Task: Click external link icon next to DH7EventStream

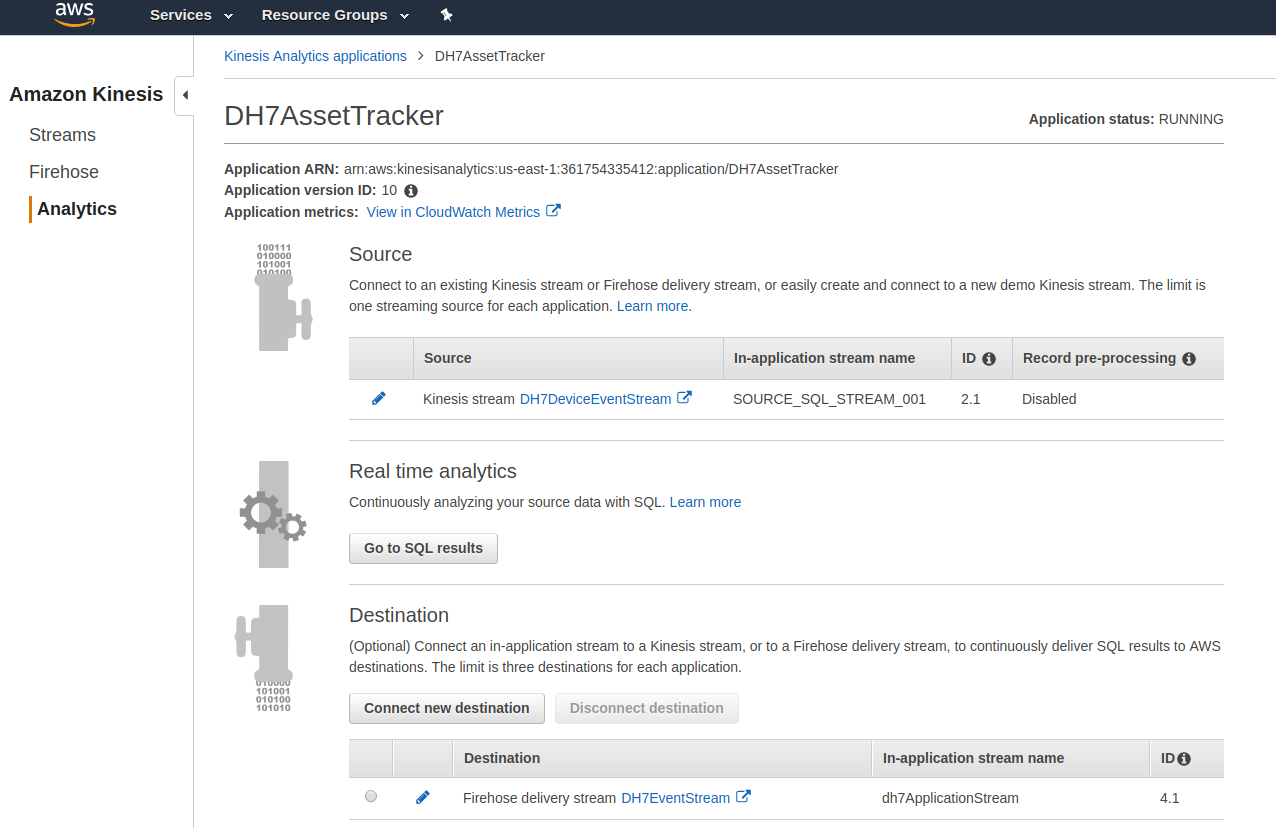Action: pyautogui.click(x=743, y=796)
